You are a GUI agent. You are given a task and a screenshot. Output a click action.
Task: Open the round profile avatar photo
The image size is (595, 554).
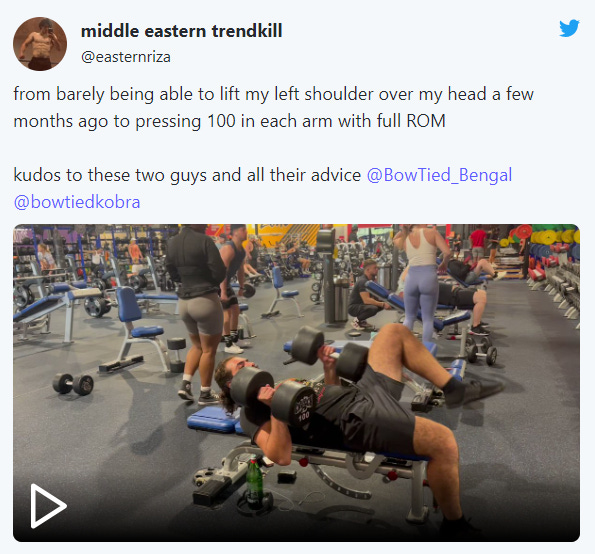click(x=40, y=44)
